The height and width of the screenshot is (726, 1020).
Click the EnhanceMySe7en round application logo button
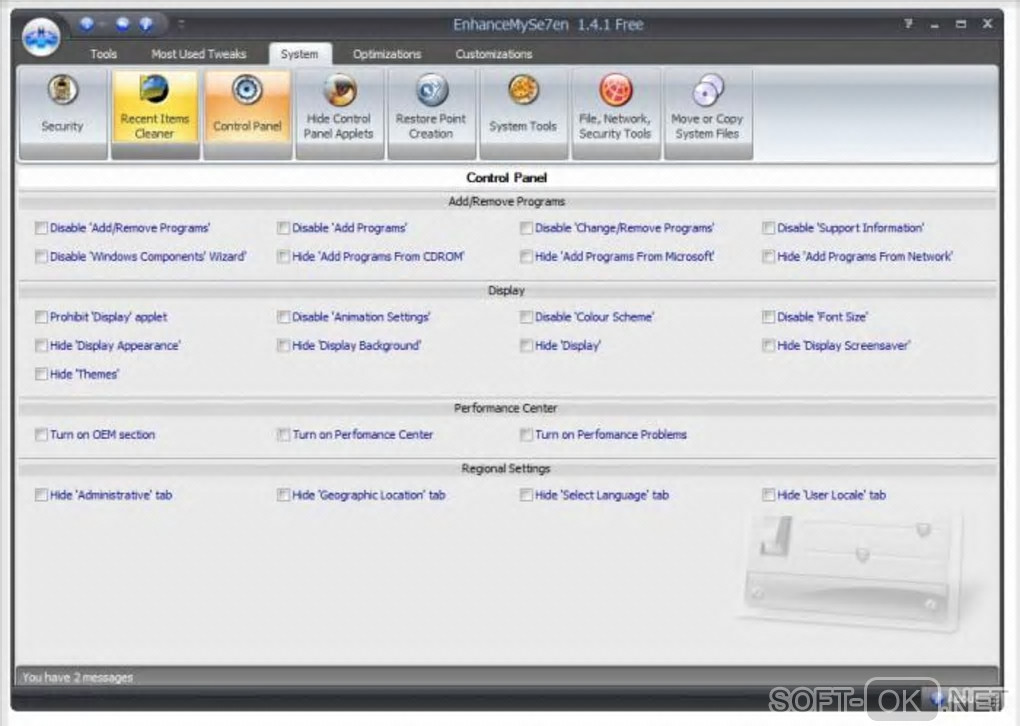click(x=41, y=36)
